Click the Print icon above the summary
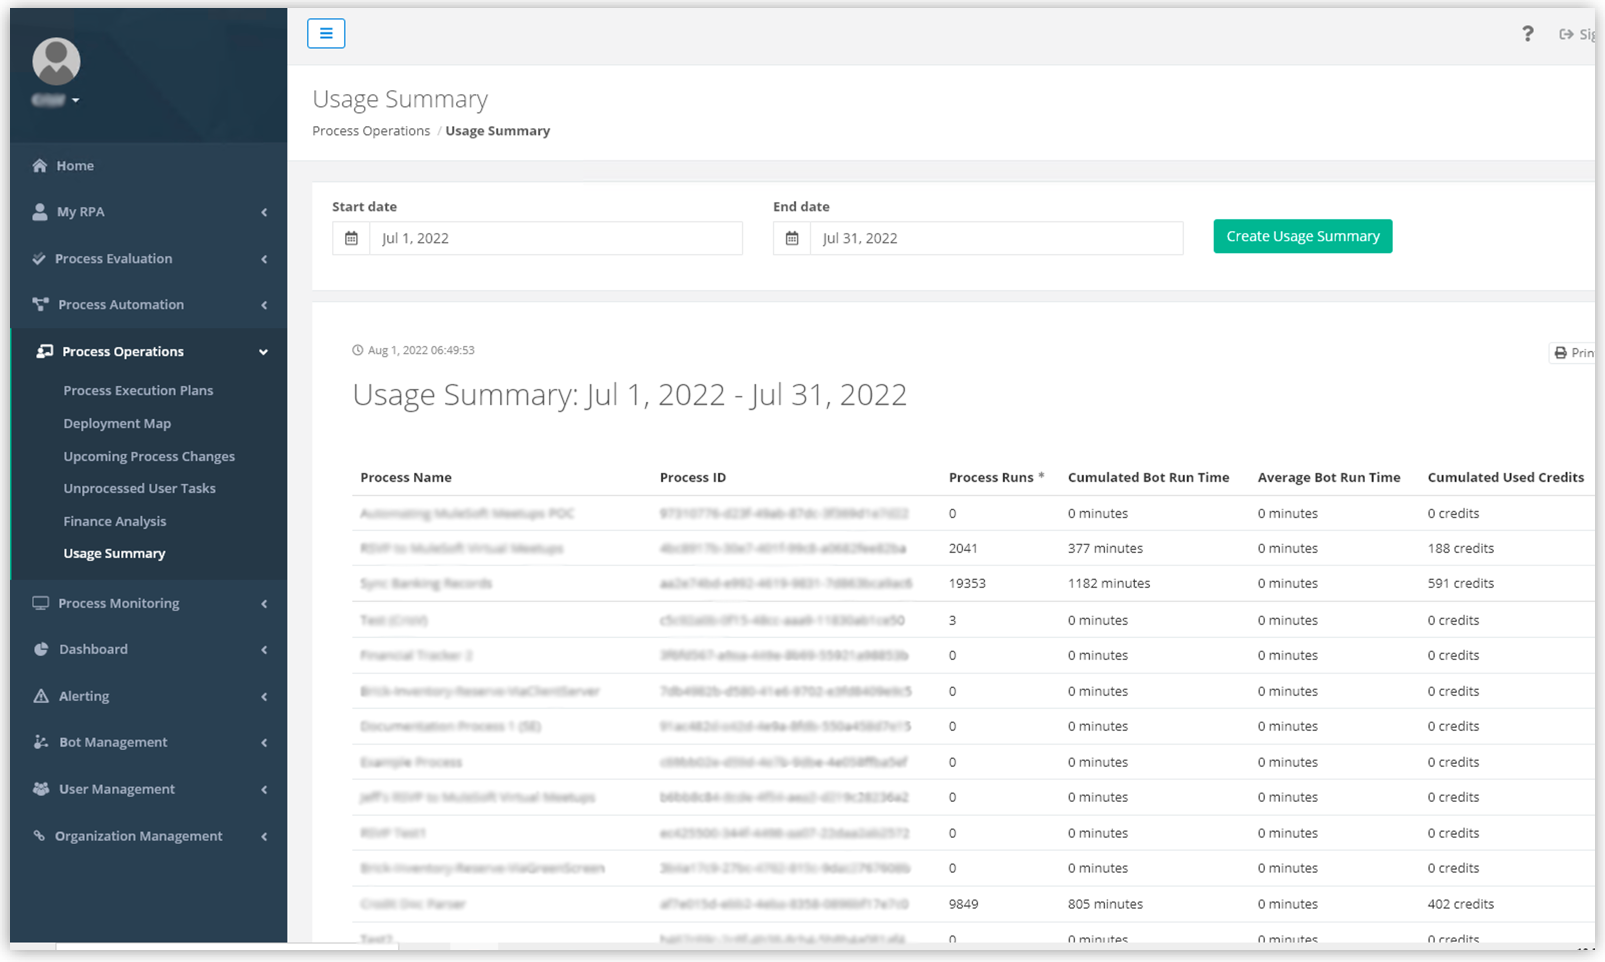1605x962 pixels. tap(1561, 352)
